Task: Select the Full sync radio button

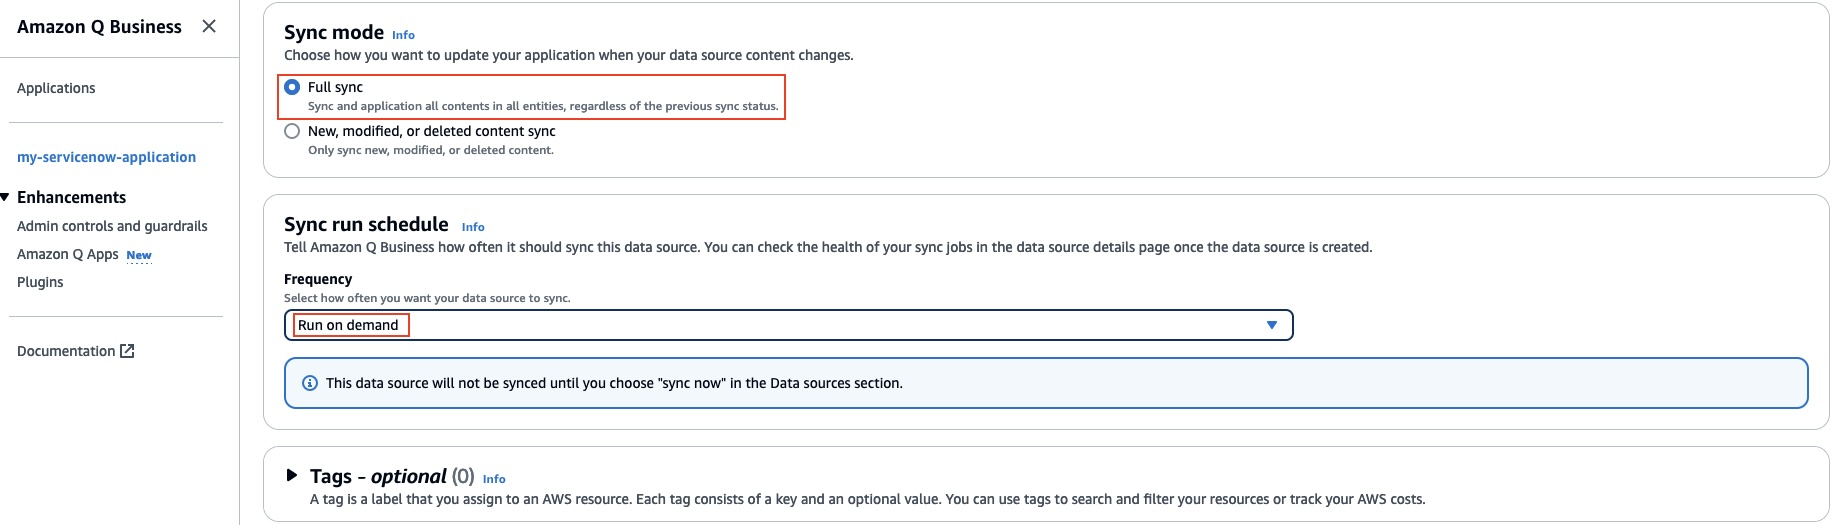Action: tap(292, 87)
